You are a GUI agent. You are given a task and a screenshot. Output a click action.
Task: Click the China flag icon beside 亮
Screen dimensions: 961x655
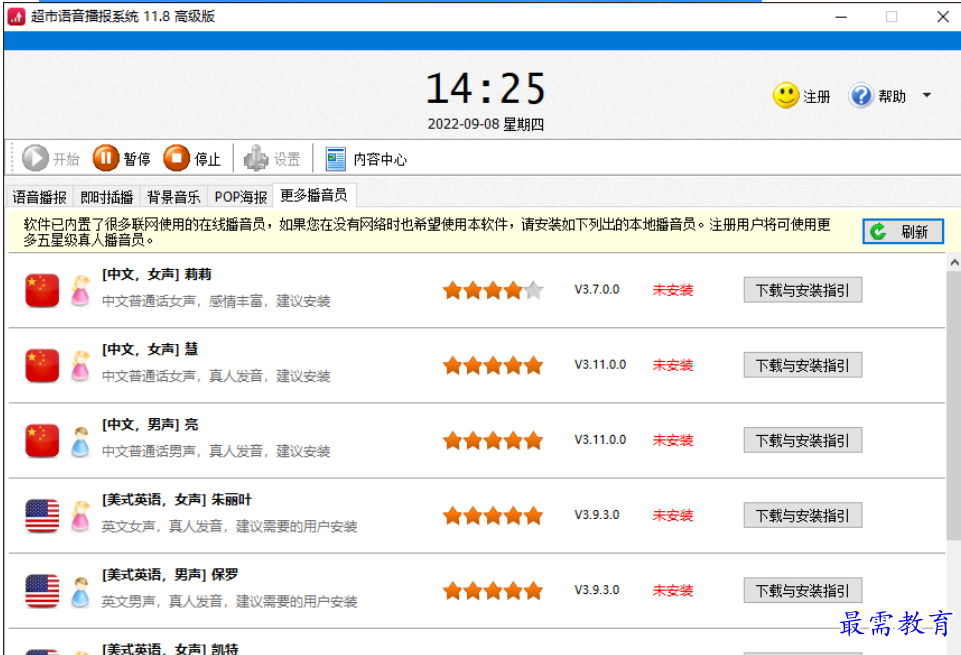[x=42, y=441]
